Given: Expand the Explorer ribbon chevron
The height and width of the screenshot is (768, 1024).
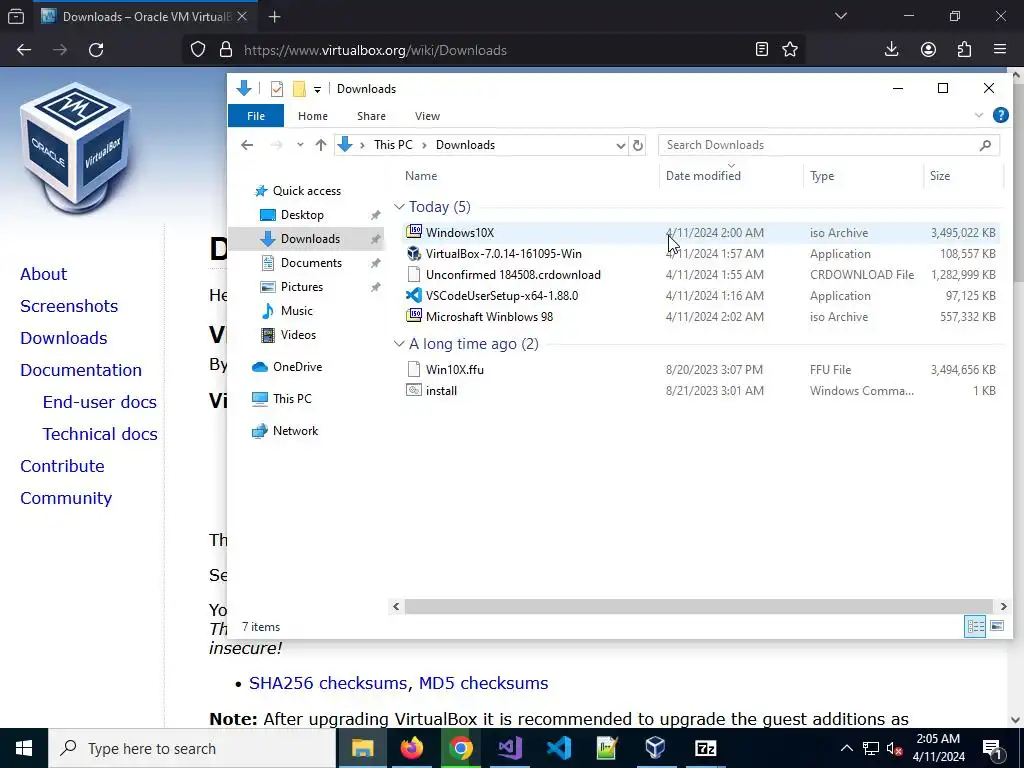Looking at the screenshot, I should (x=978, y=116).
